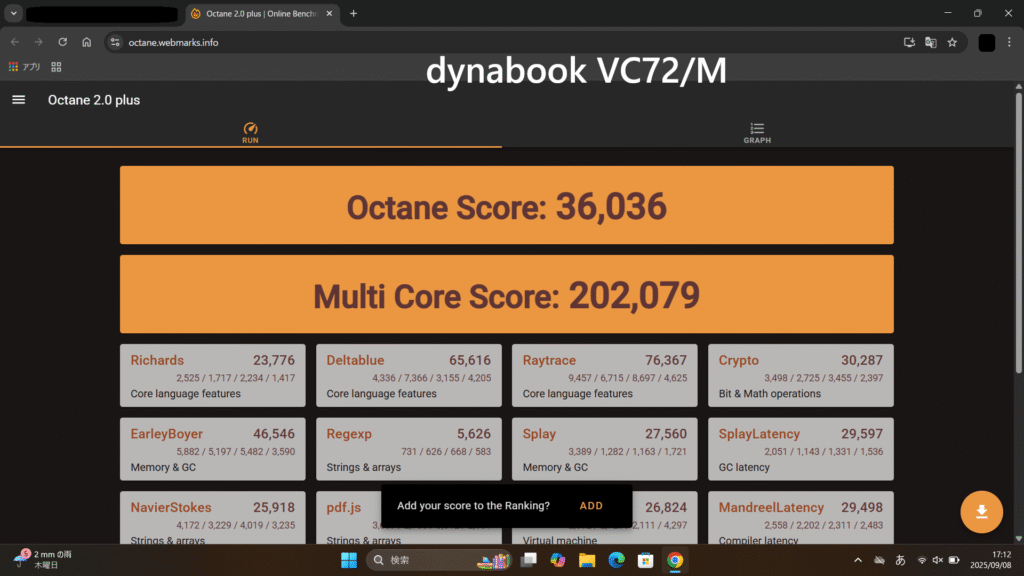
Task: Open the weather widget showing 2 mm rain
Action: pos(43,560)
